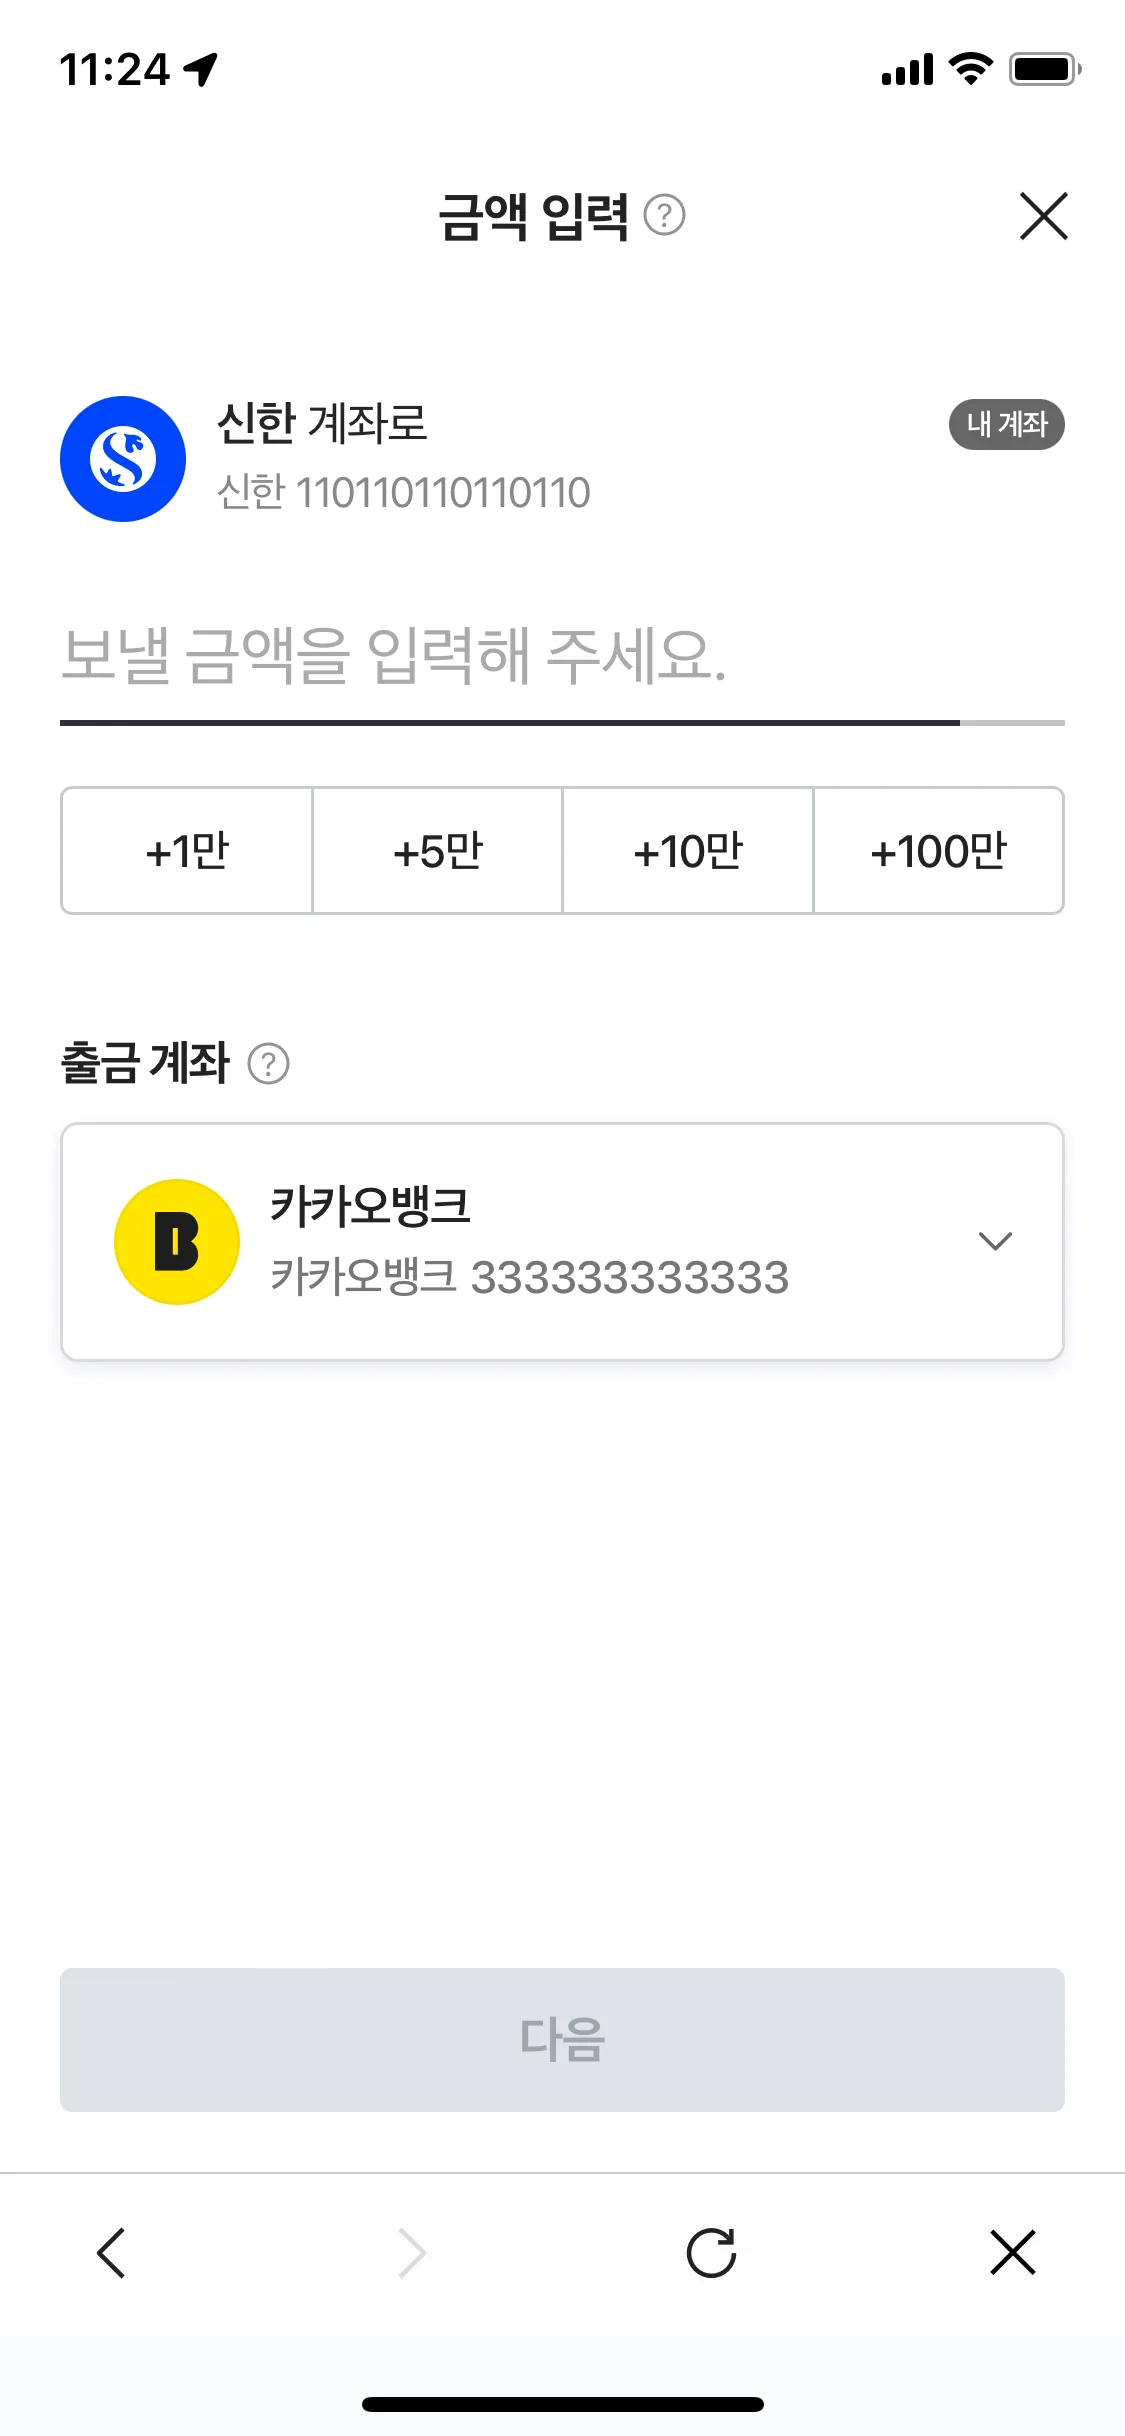1125x2436 pixels.
Task: Expand the 출금 계좌 chevron dropdown
Action: click(995, 1241)
